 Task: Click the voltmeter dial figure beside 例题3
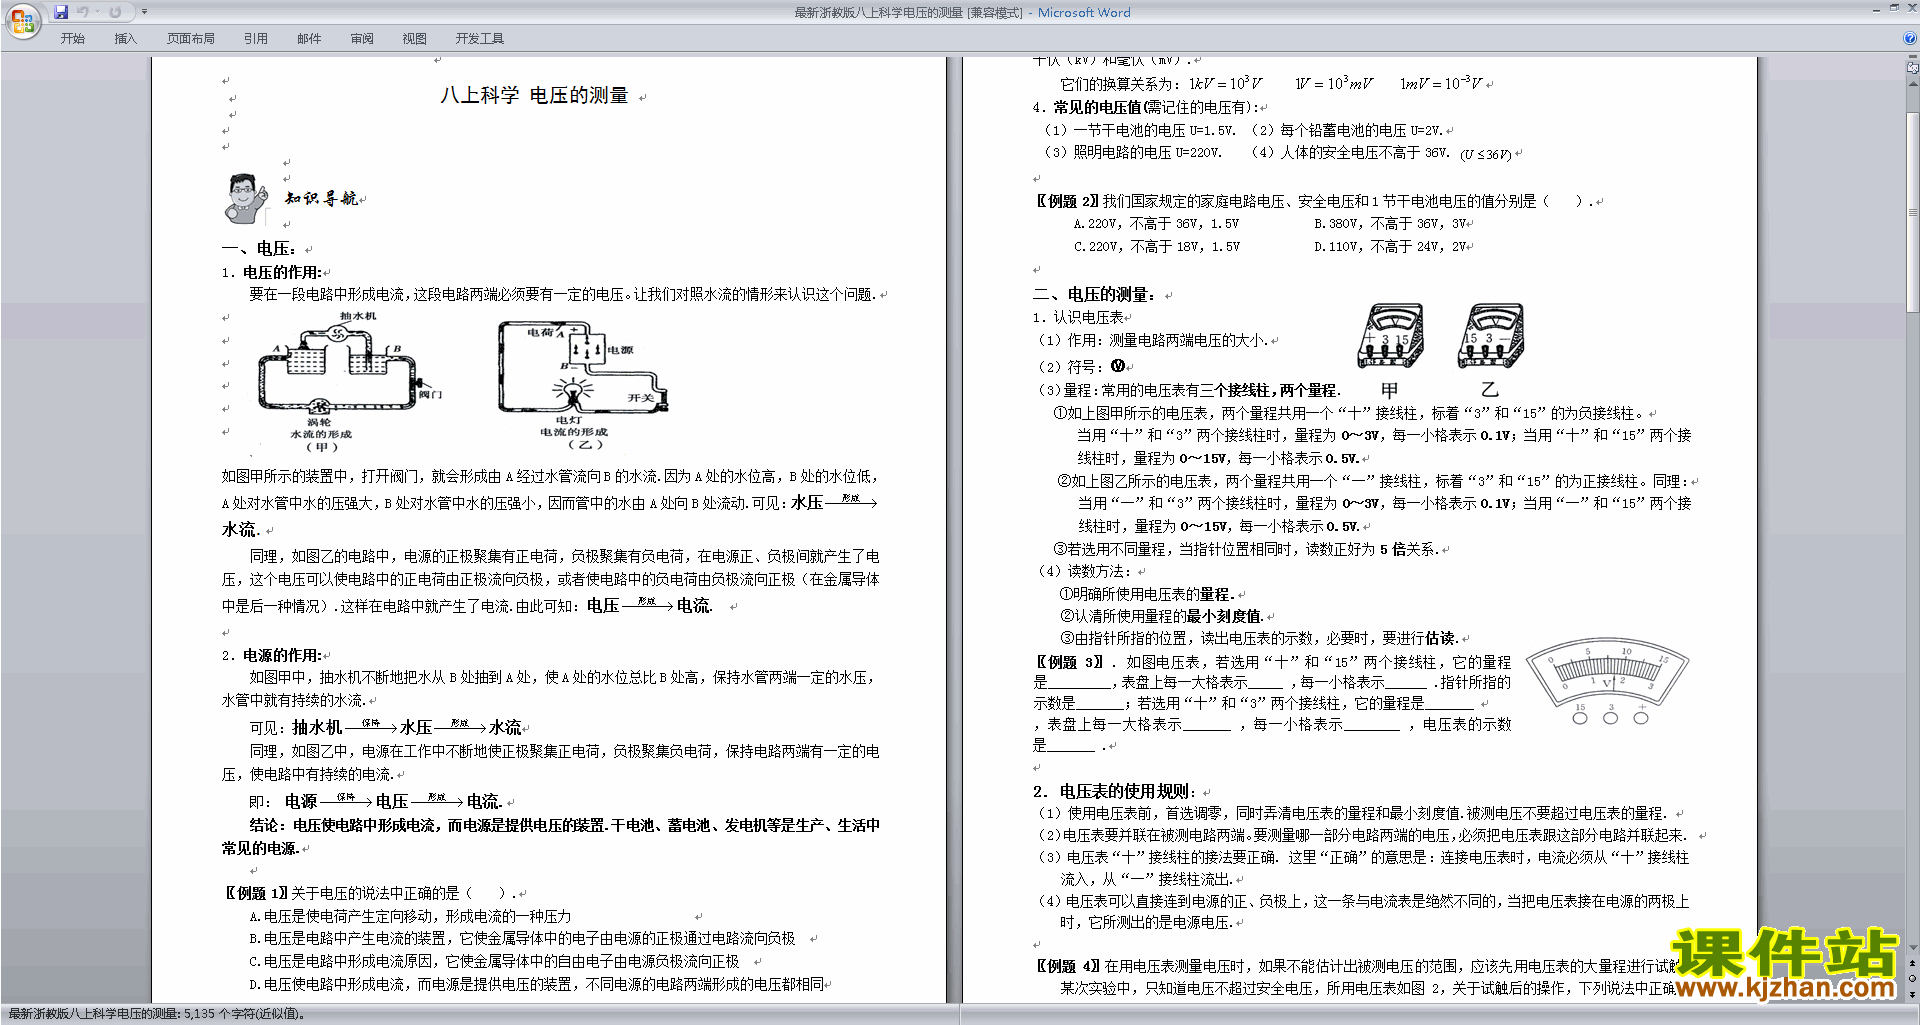click(x=1609, y=684)
